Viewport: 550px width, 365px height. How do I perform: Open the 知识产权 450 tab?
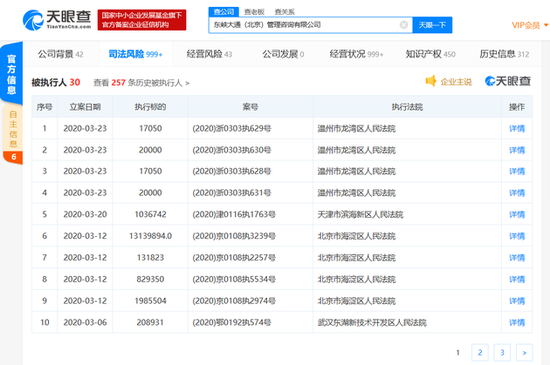[x=430, y=54]
